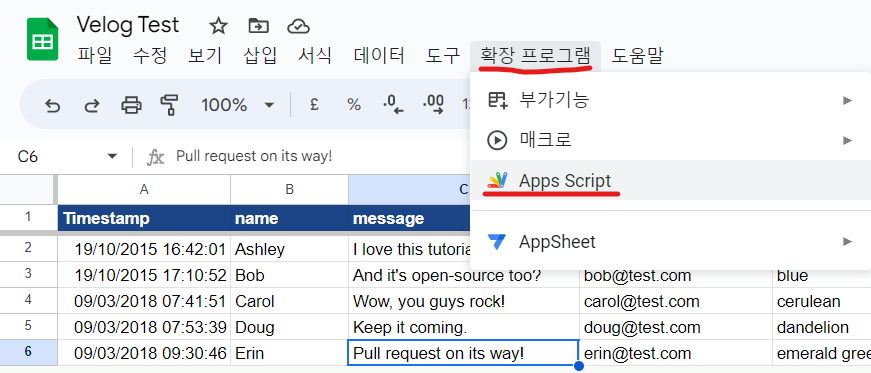
Task: Star the Velog Test document
Action: point(218,26)
